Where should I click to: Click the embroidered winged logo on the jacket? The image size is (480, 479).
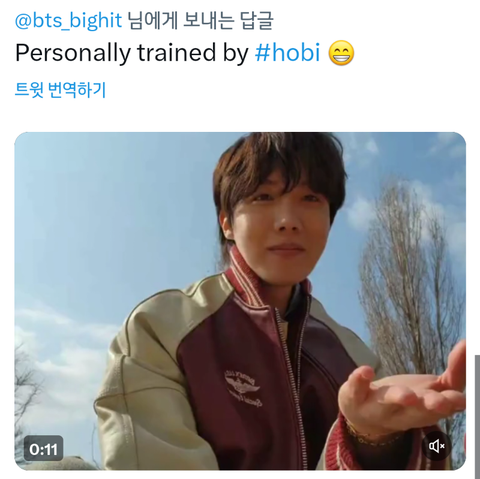tap(242, 388)
